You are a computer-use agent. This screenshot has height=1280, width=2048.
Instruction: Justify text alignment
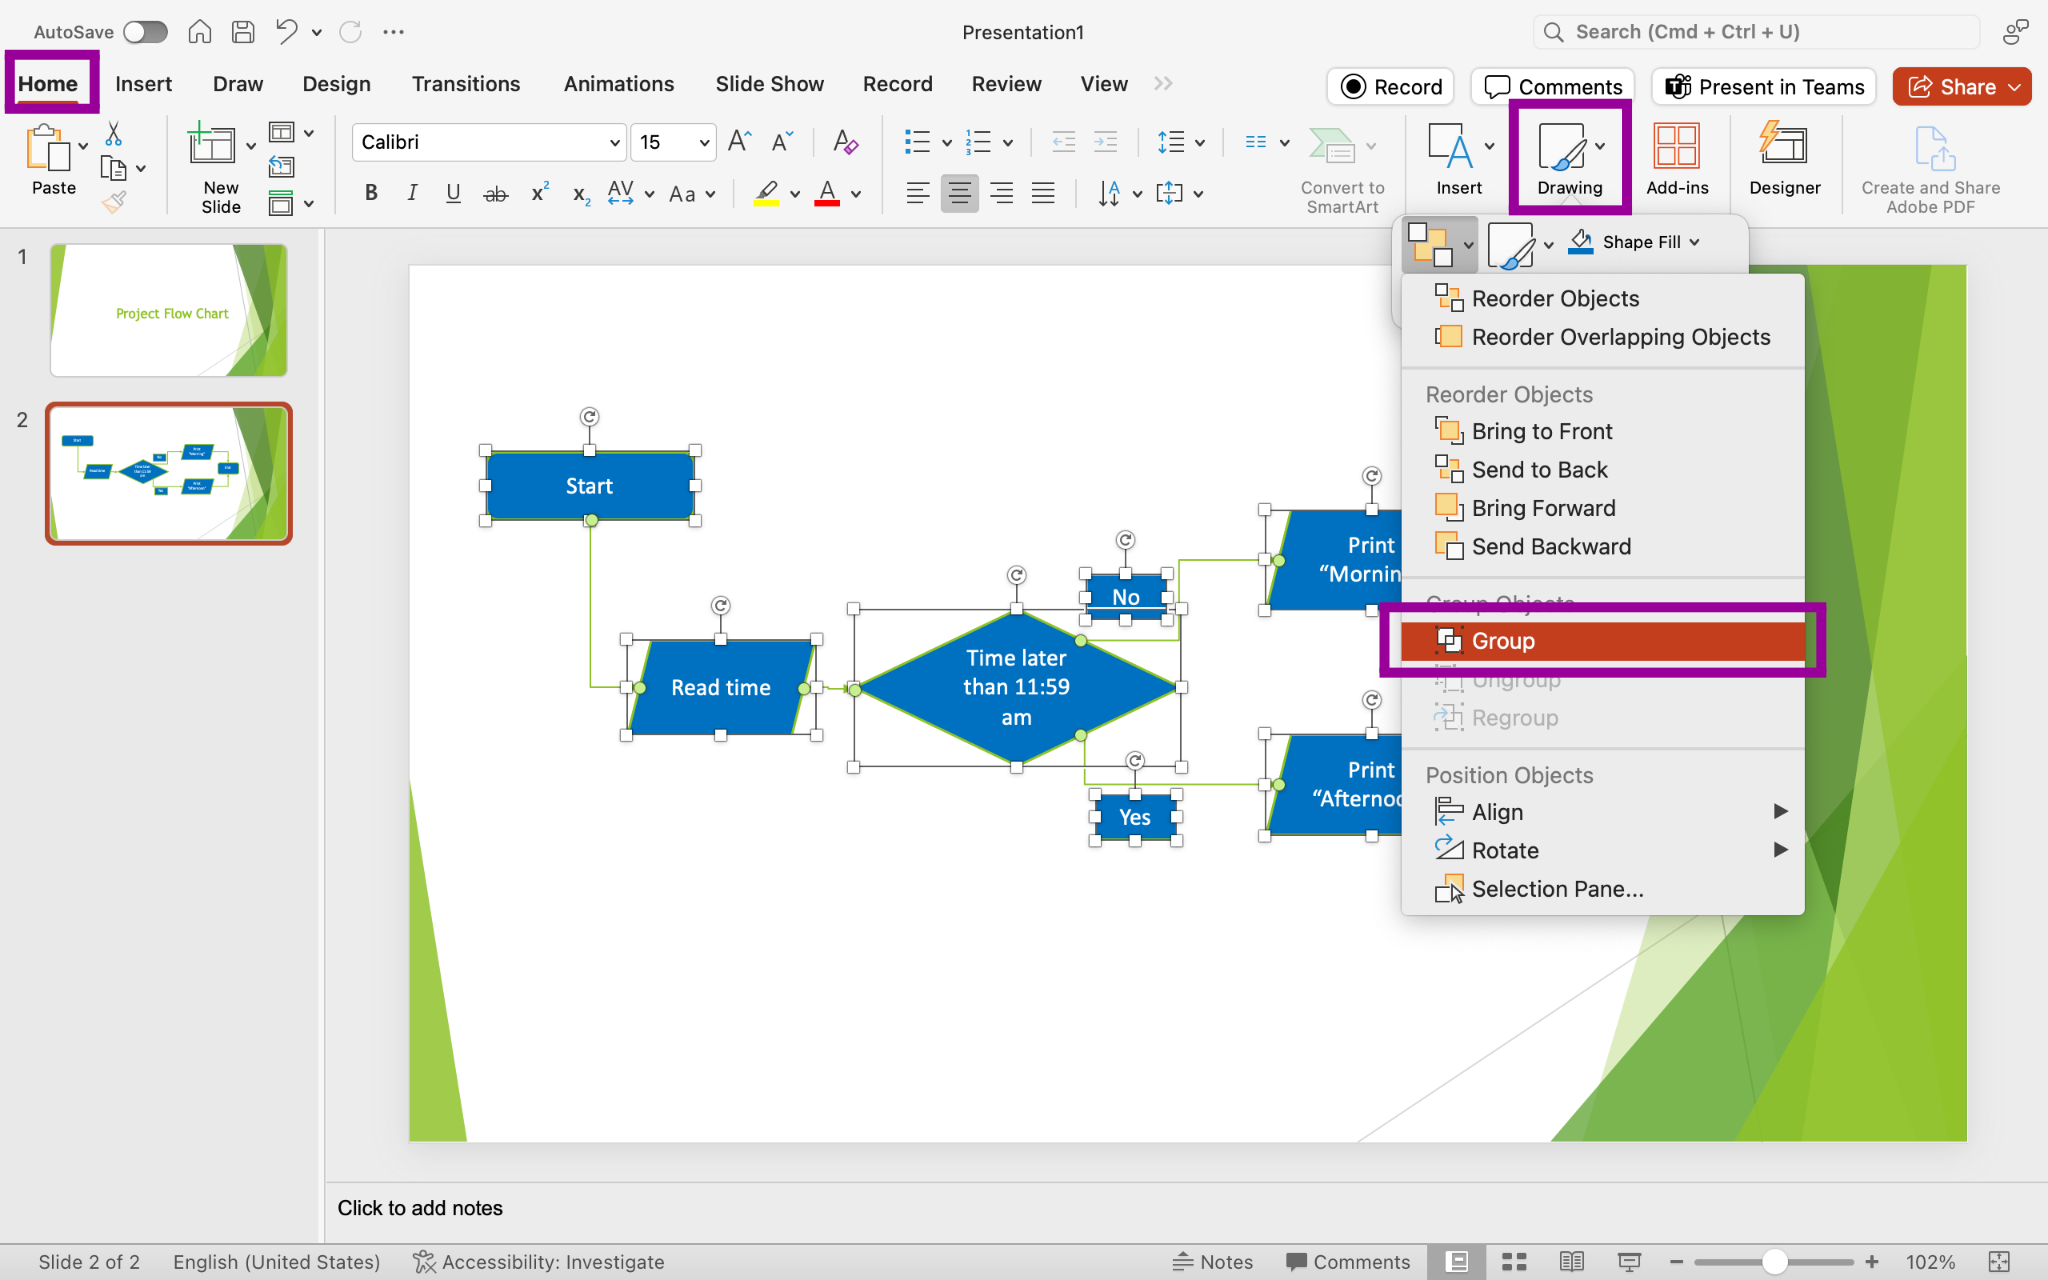tap(1043, 193)
